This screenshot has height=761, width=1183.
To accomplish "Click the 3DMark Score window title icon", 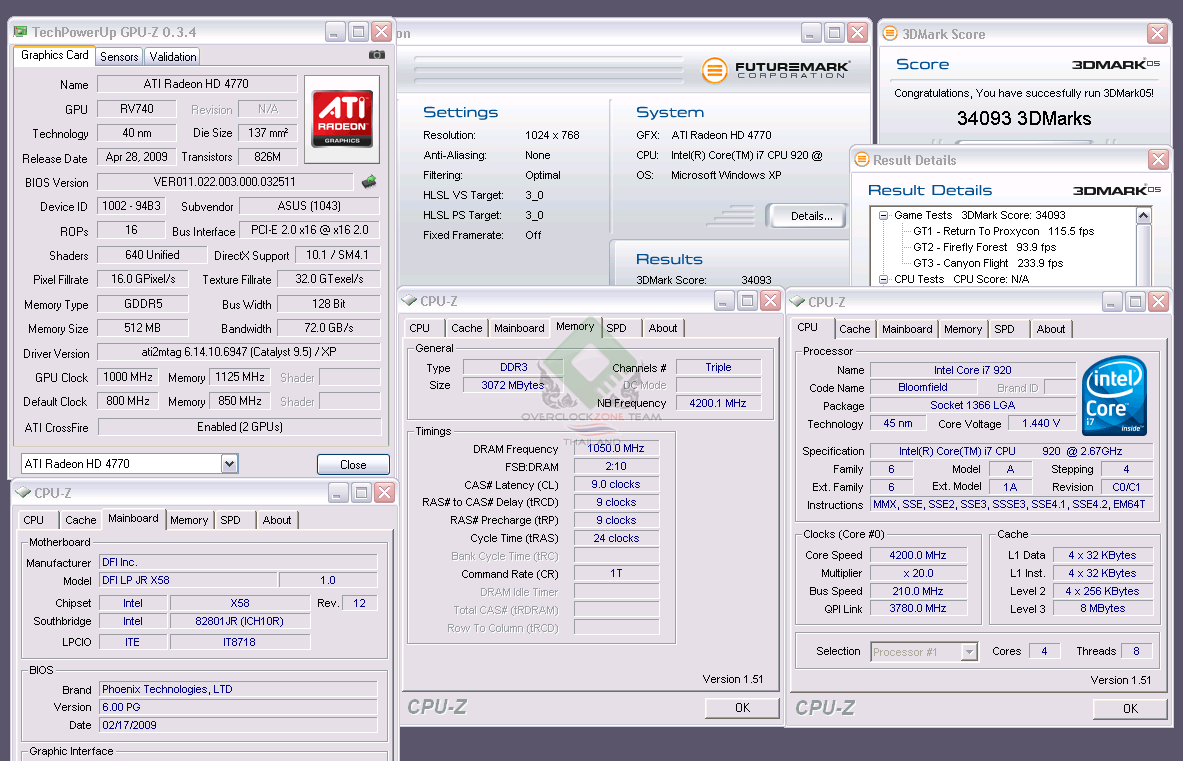I will pyautogui.click(x=890, y=34).
